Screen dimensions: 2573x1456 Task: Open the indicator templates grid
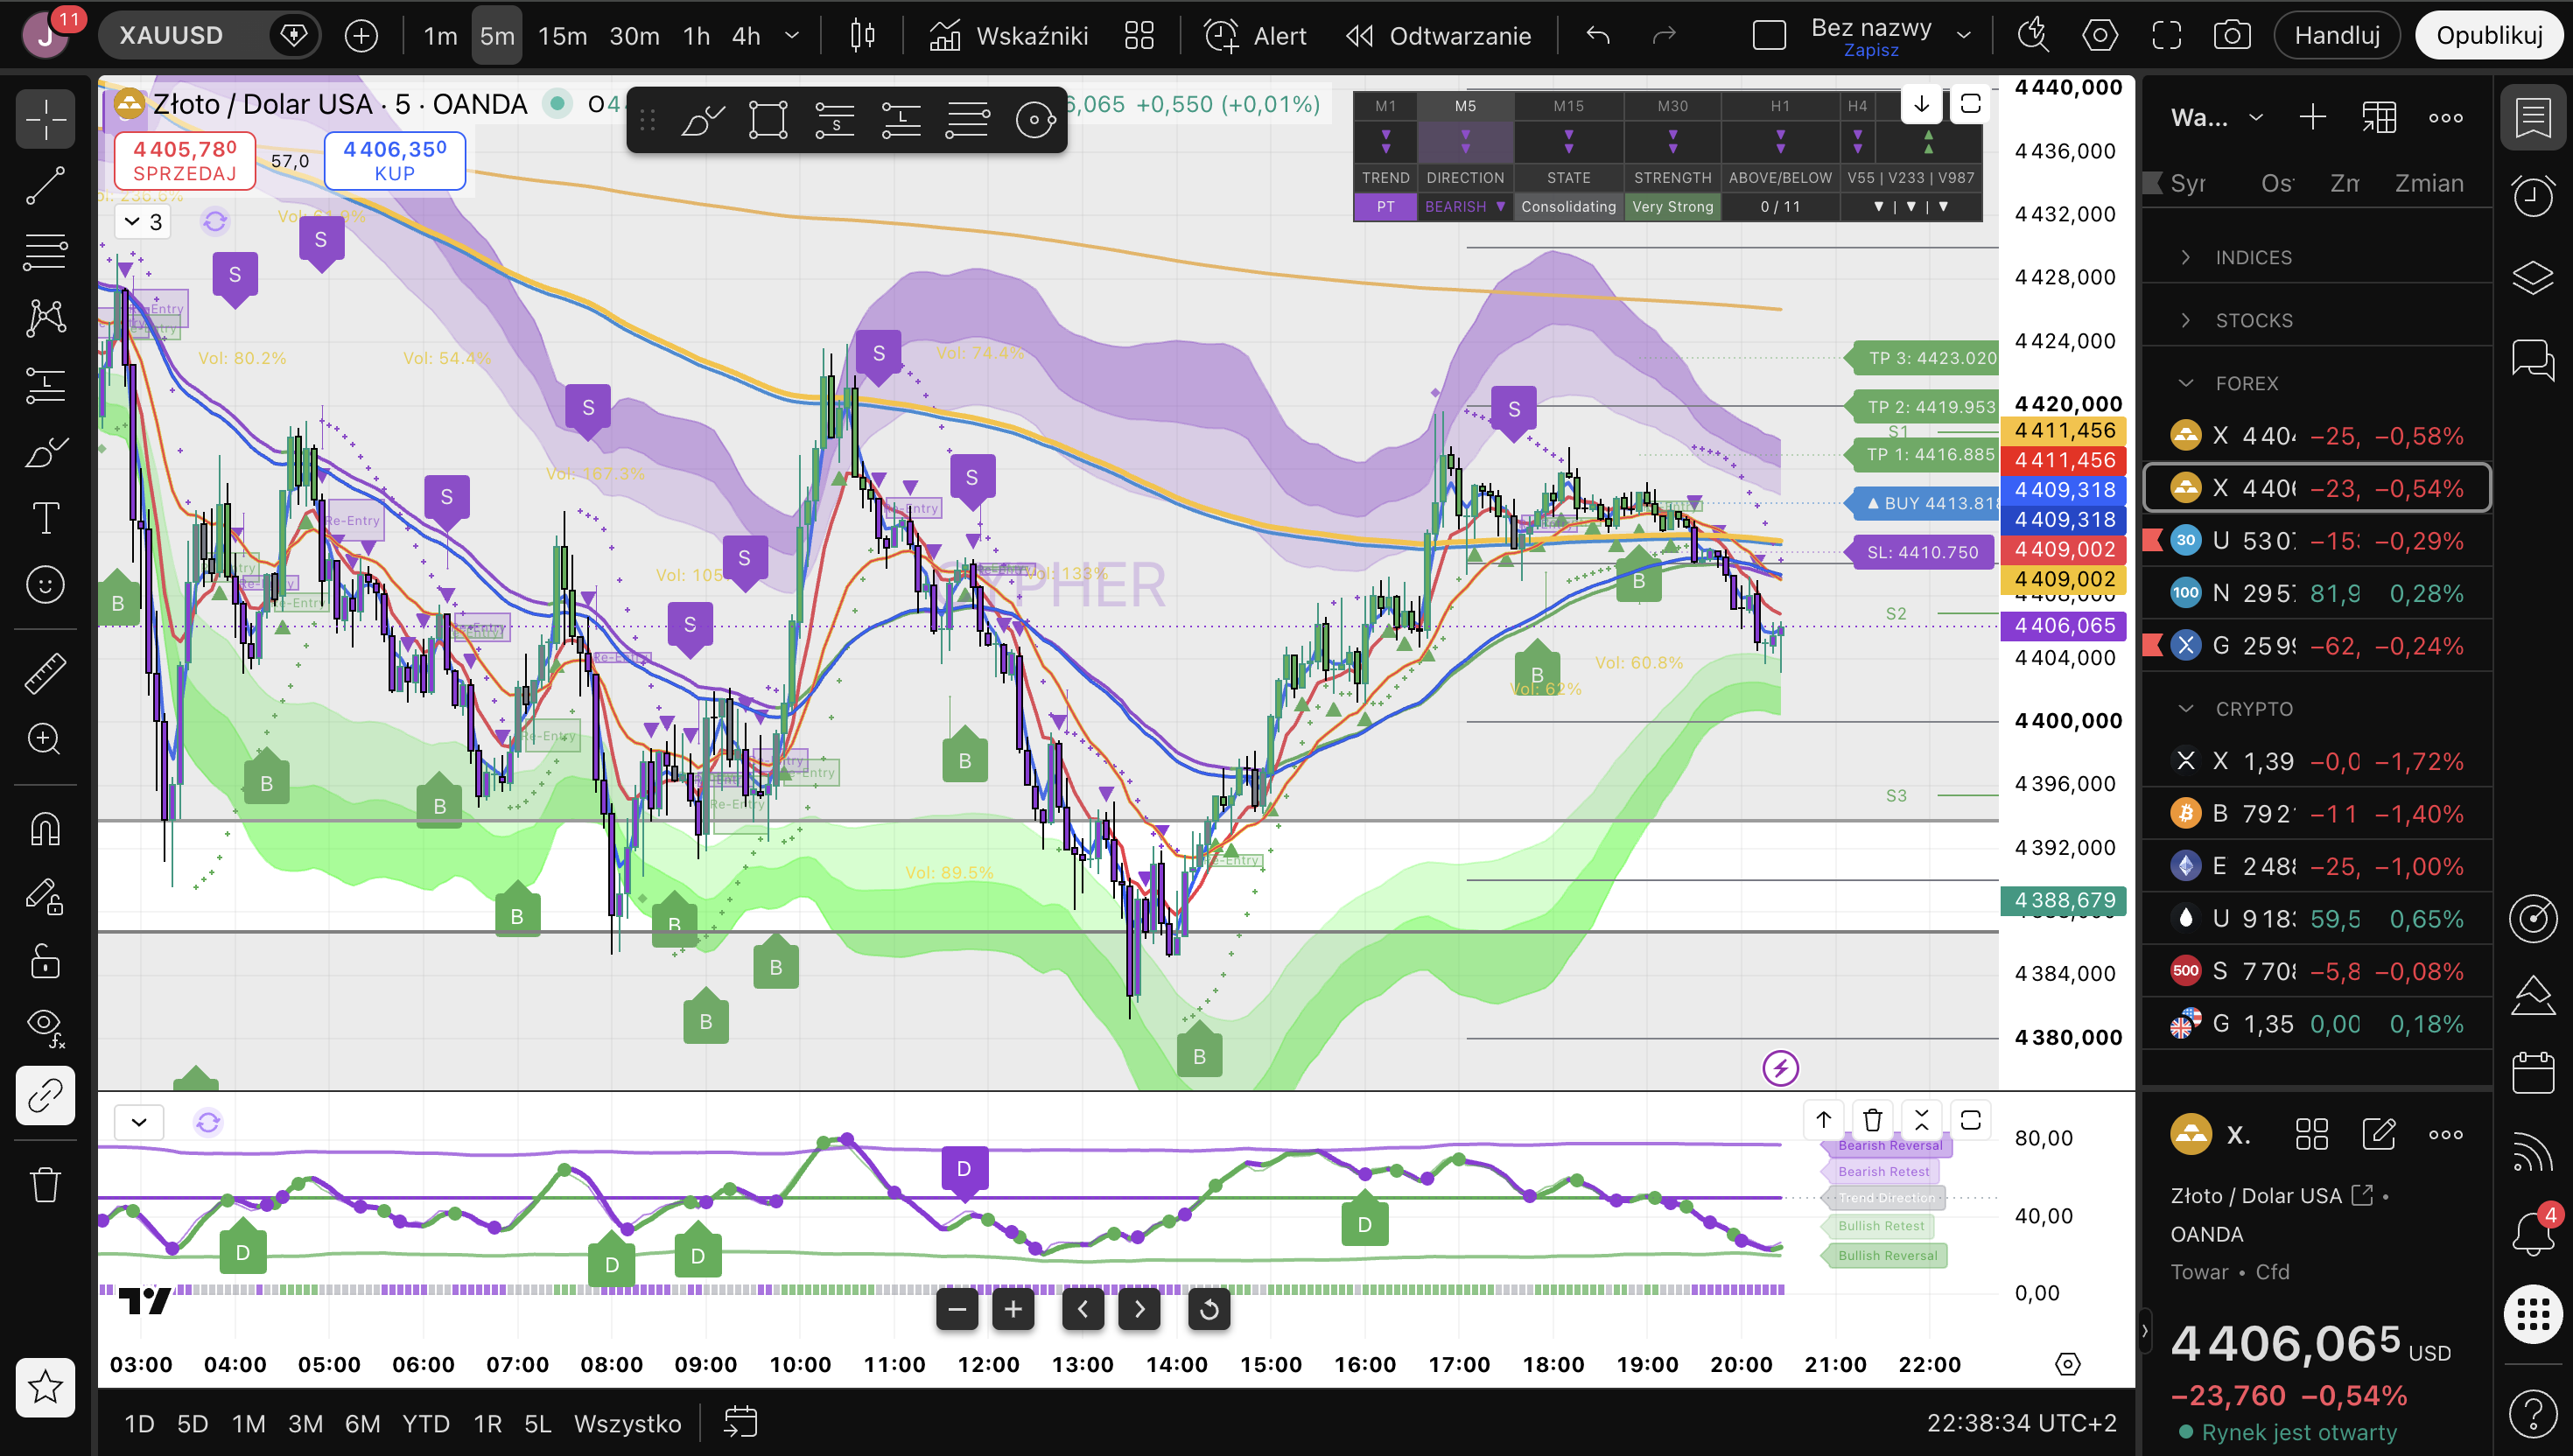pos(1139,36)
